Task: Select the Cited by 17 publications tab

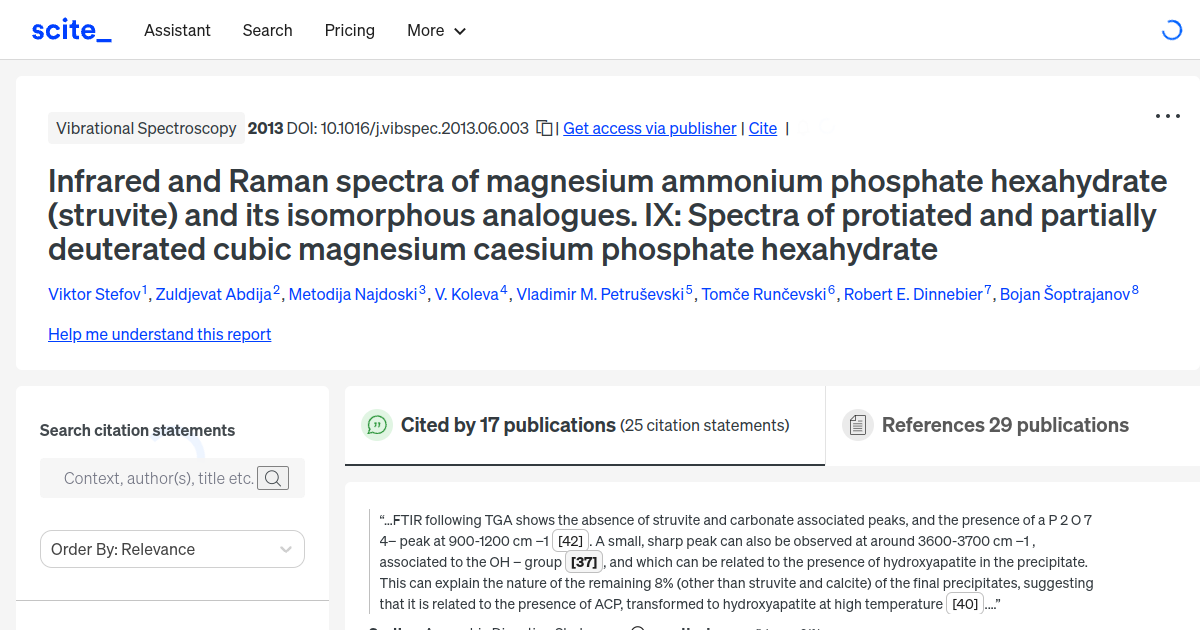Action: (x=509, y=425)
